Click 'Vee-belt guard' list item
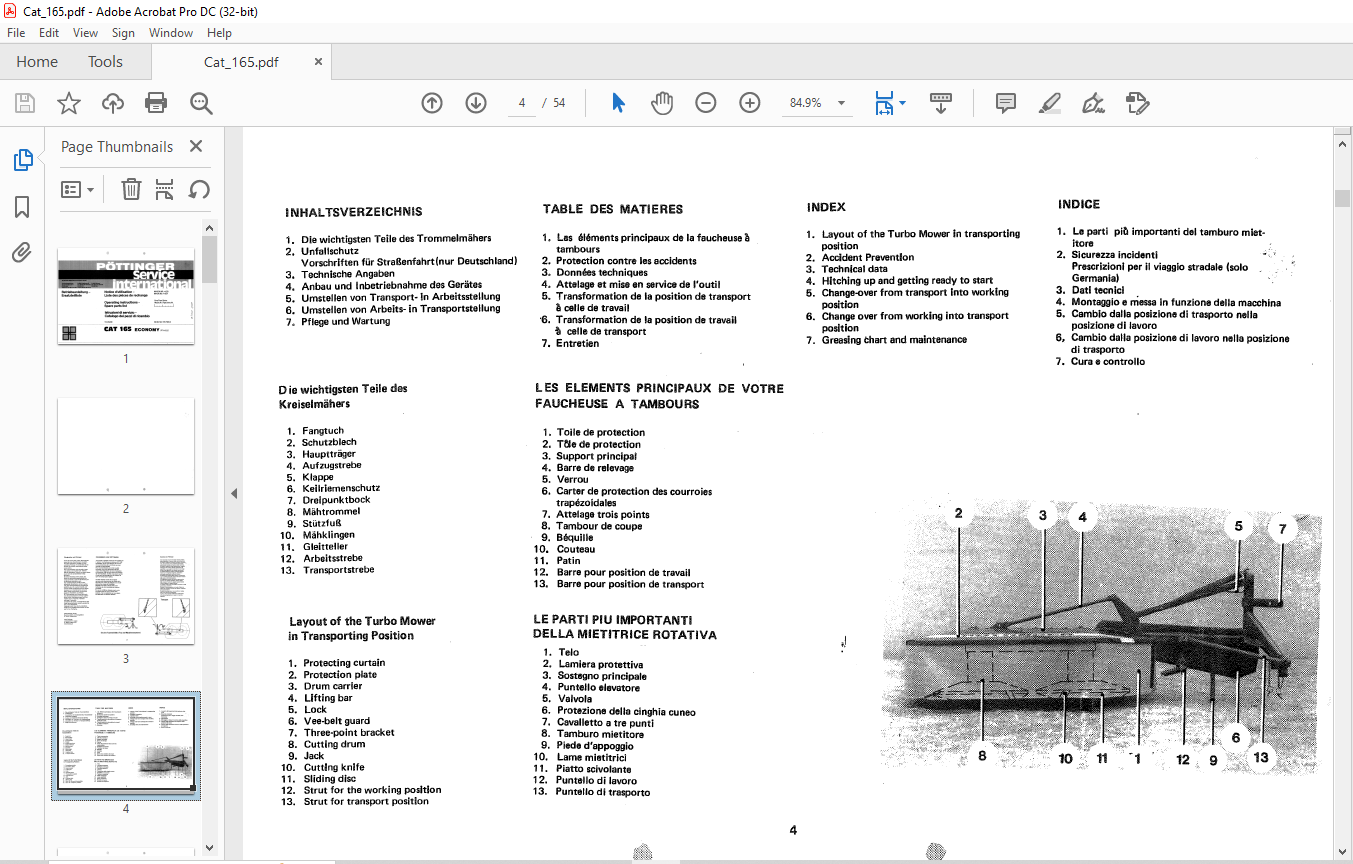This screenshot has height=864, width=1353. coord(337,721)
